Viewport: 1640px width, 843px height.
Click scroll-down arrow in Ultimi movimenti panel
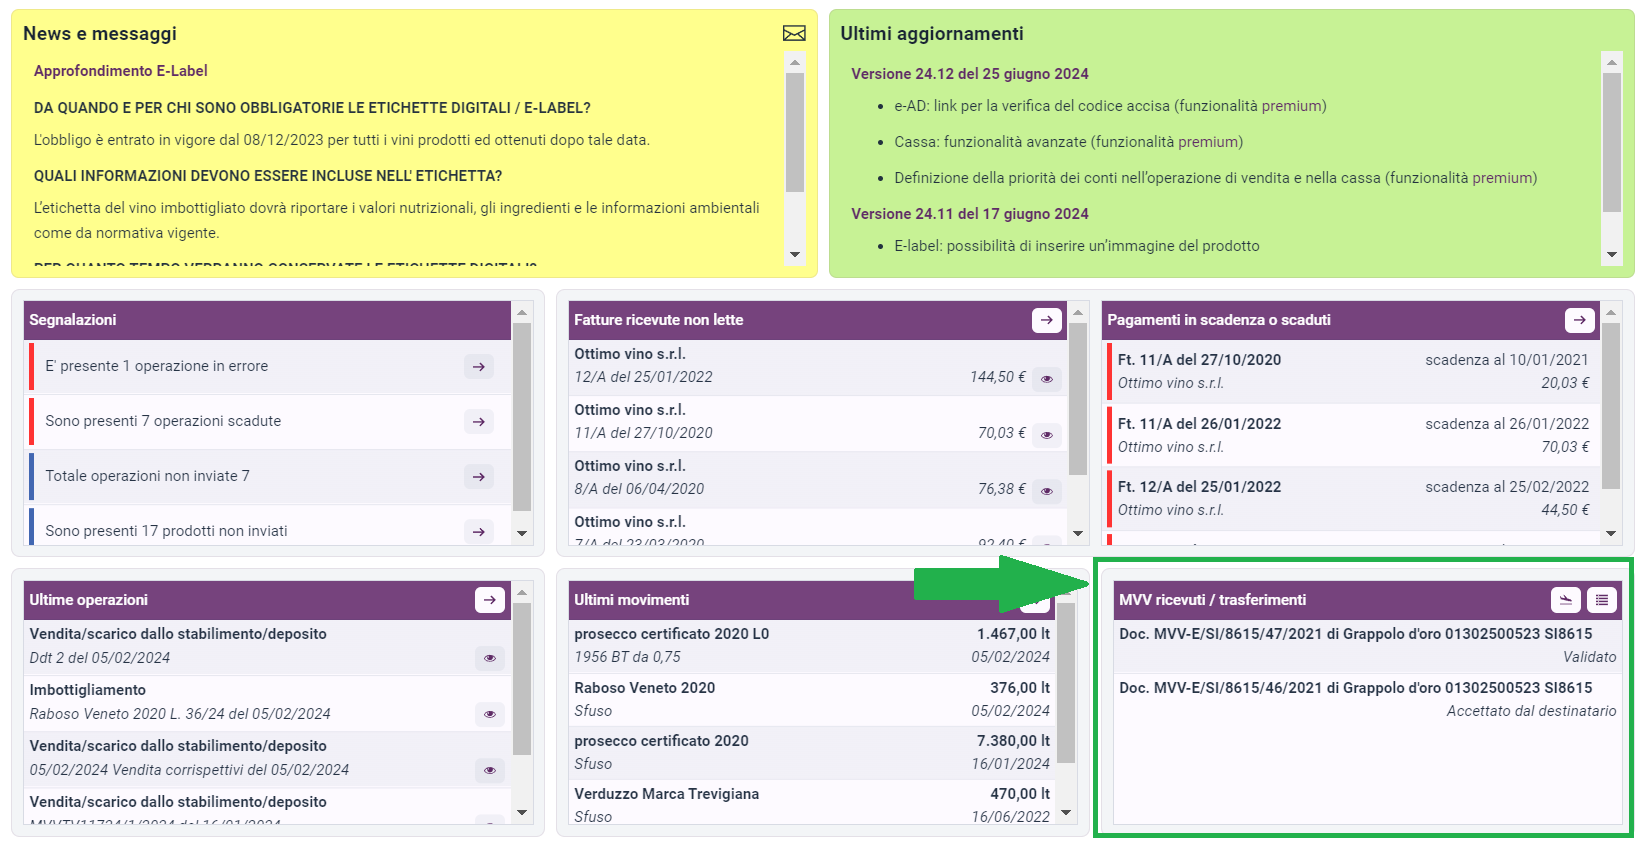[1066, 813]
